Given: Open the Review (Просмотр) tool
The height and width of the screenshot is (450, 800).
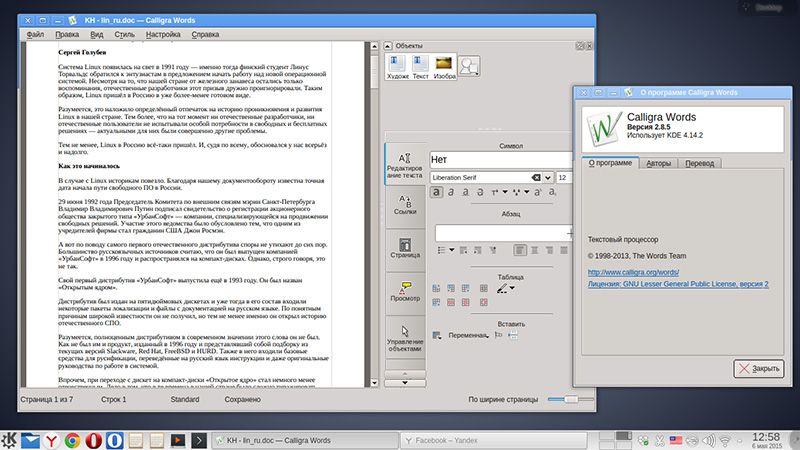Looking at the screenshot, I should 405,292.
